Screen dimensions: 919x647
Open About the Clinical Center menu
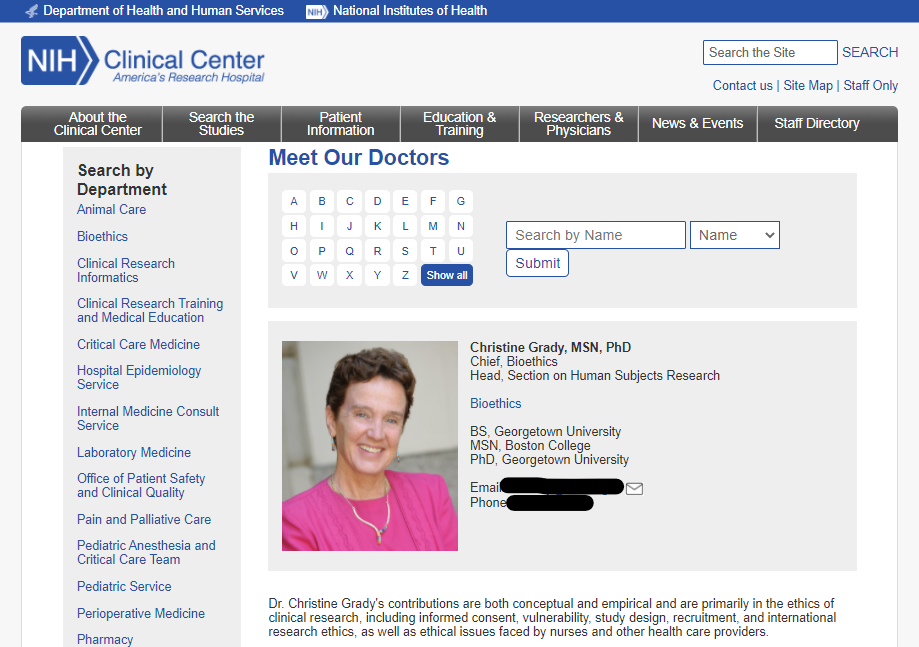(x=92, y=124)
